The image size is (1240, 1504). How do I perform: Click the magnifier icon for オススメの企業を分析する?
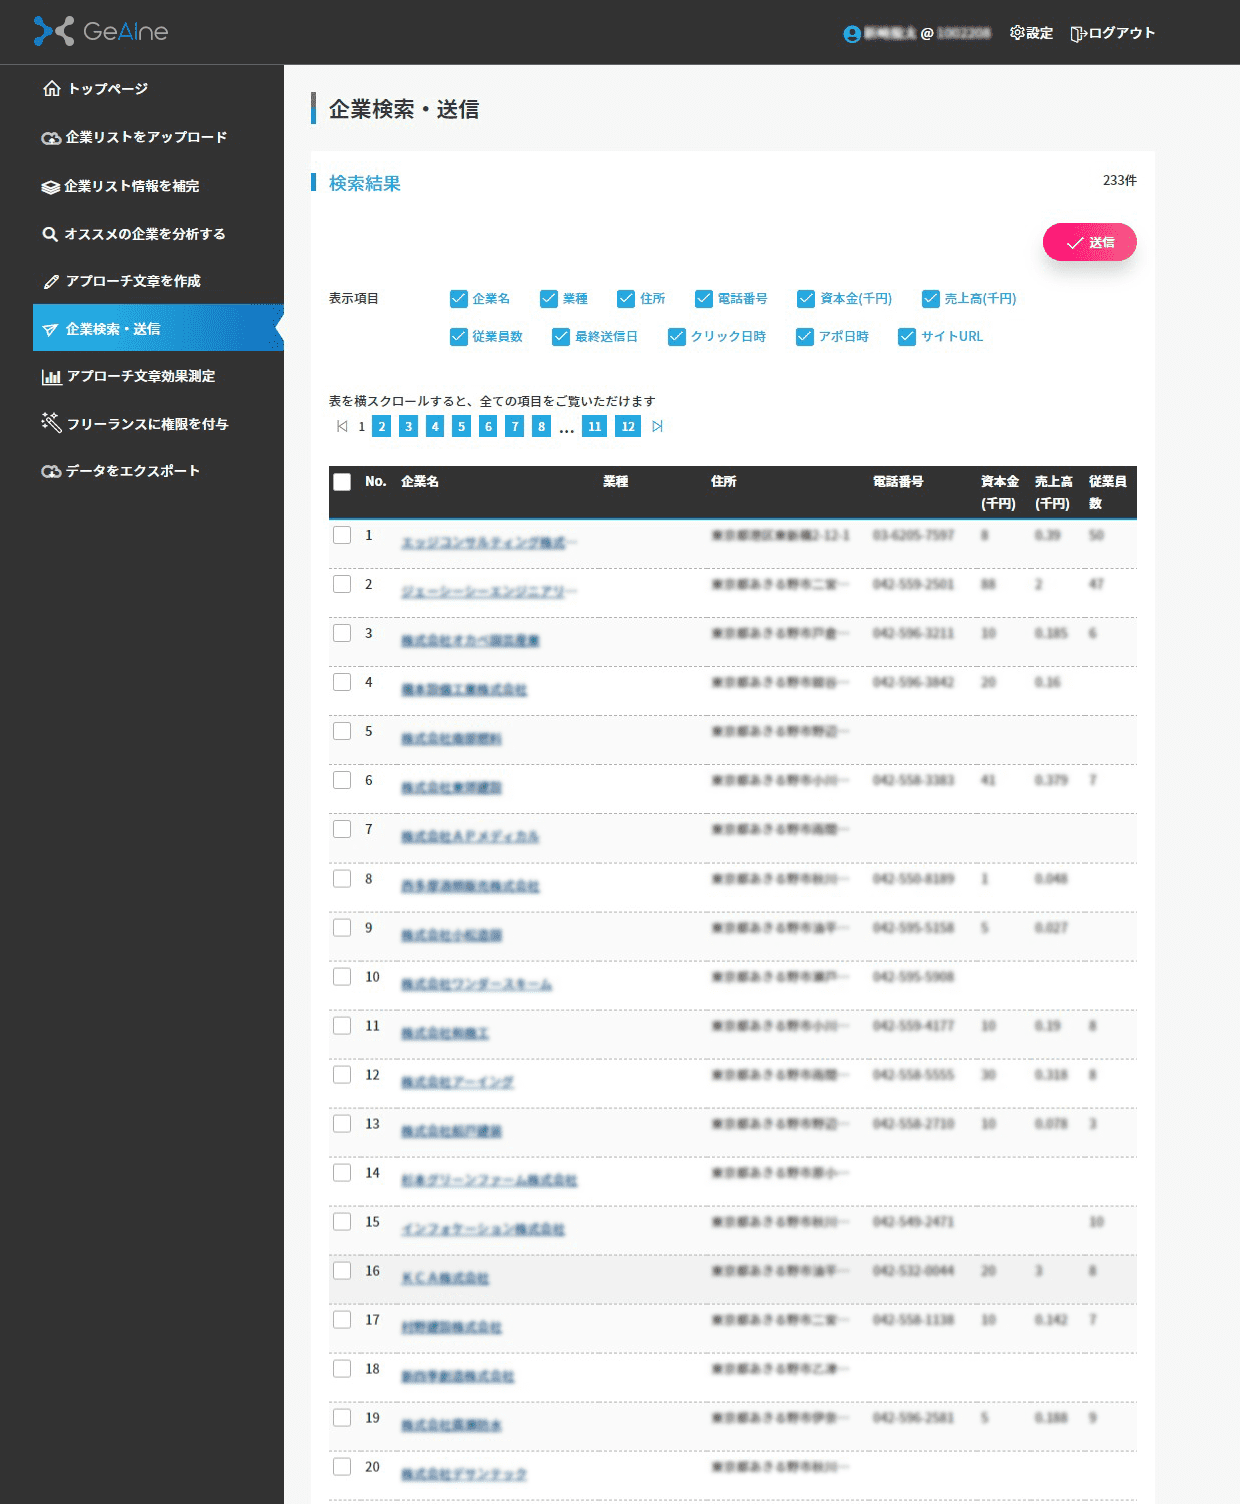pos(50,234)
